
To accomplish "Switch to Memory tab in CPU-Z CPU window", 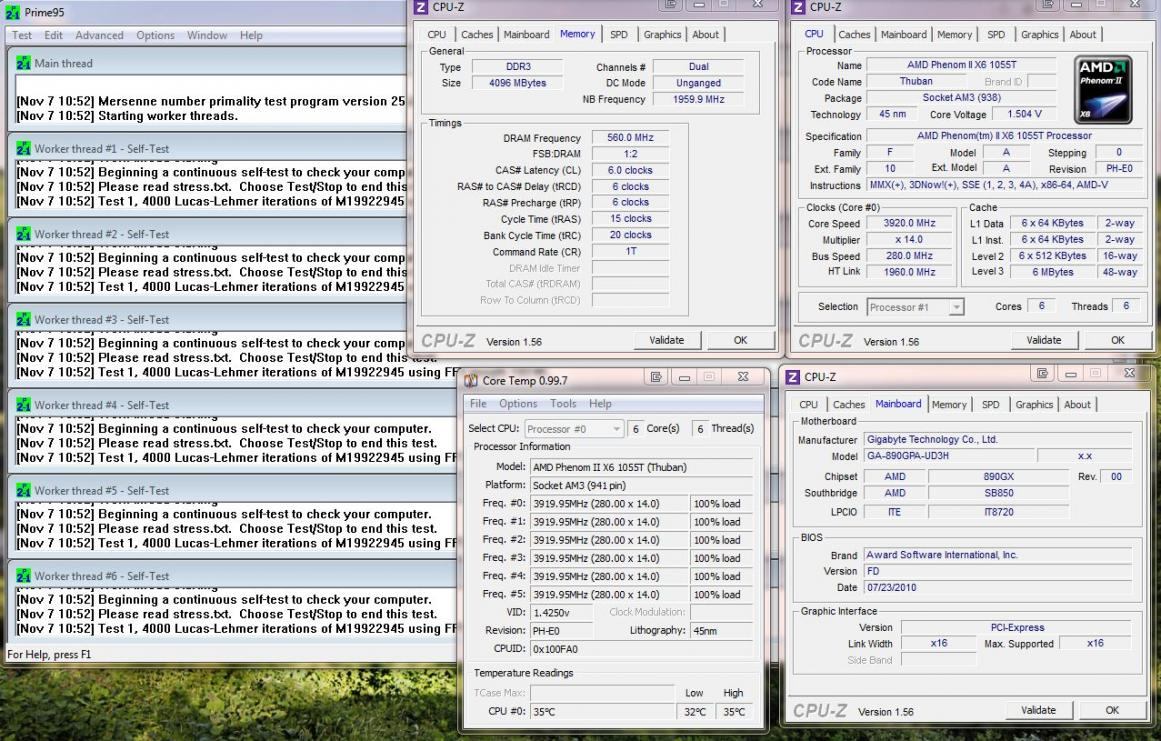I will click(x=954, y=34).
